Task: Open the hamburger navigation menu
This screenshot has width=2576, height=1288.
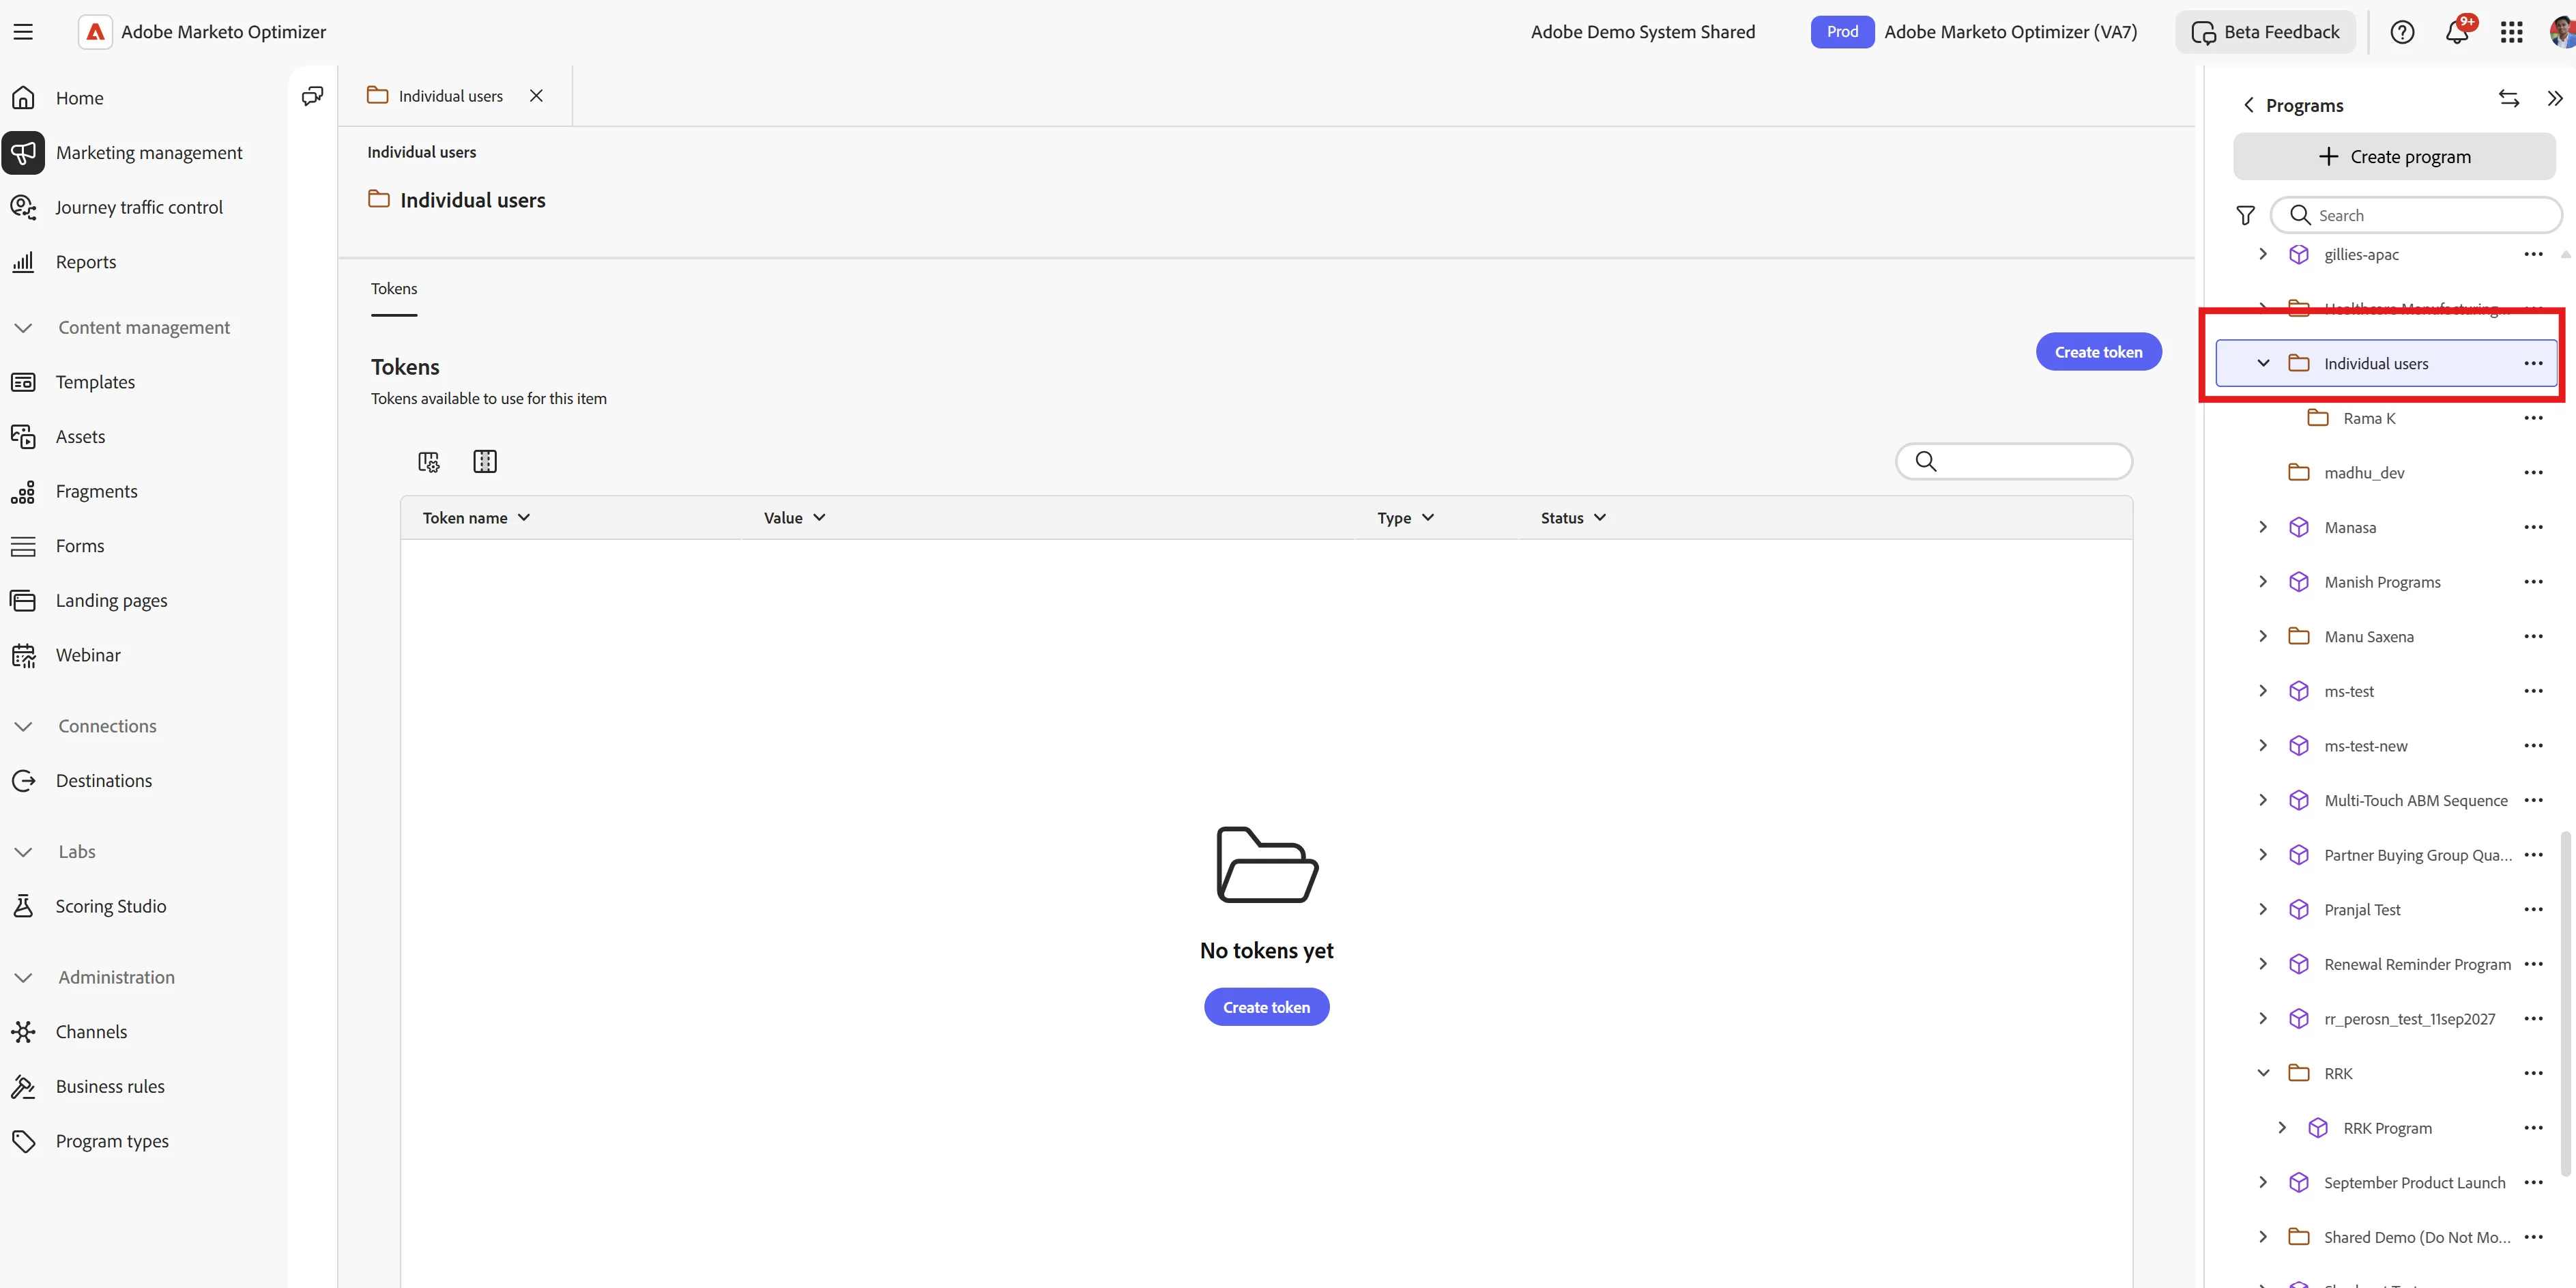Action: [23, 32]
